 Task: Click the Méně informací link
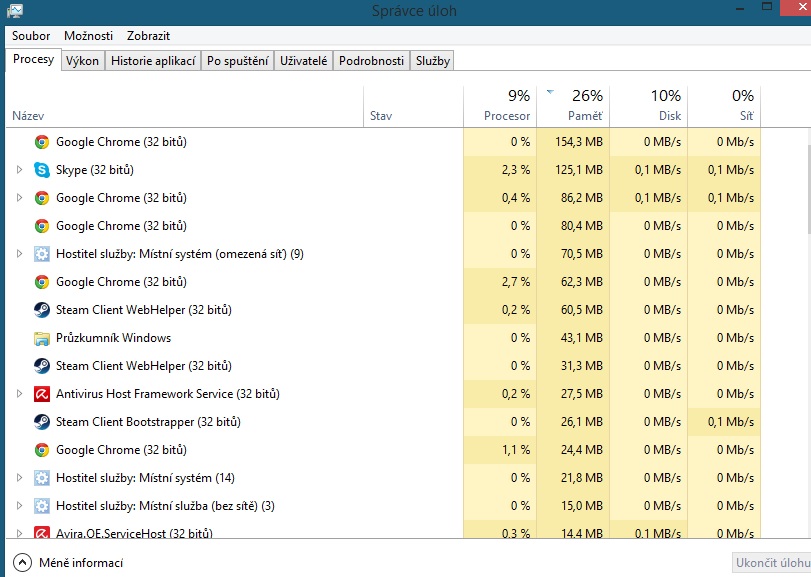pos(81,563)
